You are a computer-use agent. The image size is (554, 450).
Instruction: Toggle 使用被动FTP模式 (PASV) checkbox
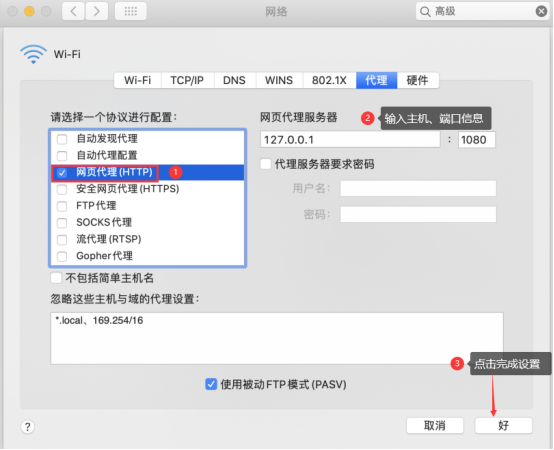tap(211, 384)
